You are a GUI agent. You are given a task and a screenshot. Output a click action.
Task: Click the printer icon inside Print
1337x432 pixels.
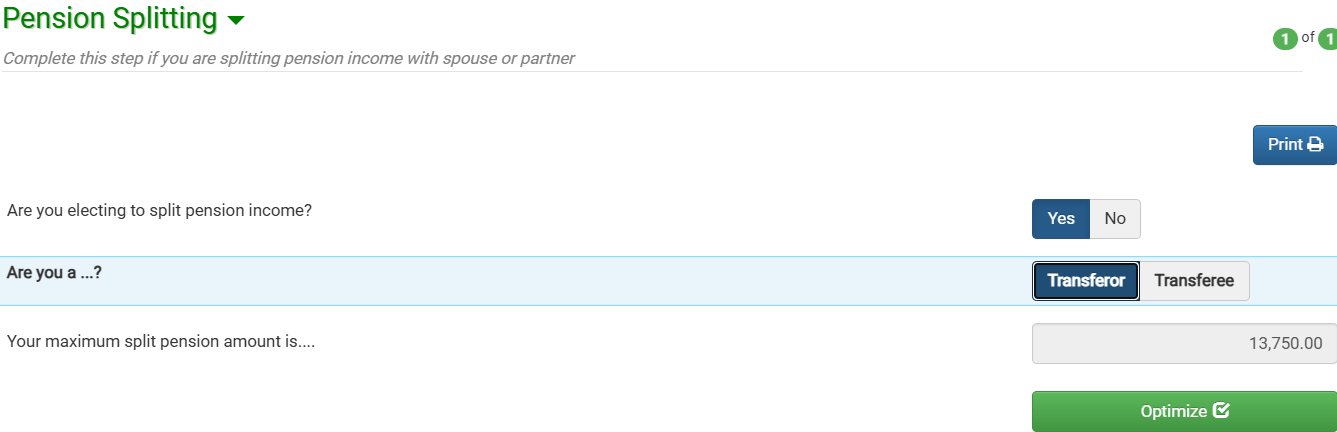[x=1315, y=144]
